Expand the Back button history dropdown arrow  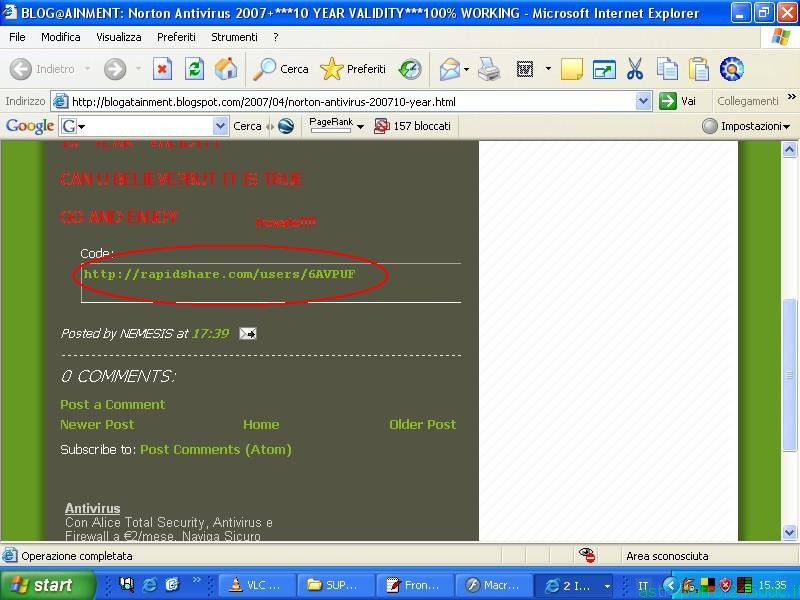pos(87,68)
